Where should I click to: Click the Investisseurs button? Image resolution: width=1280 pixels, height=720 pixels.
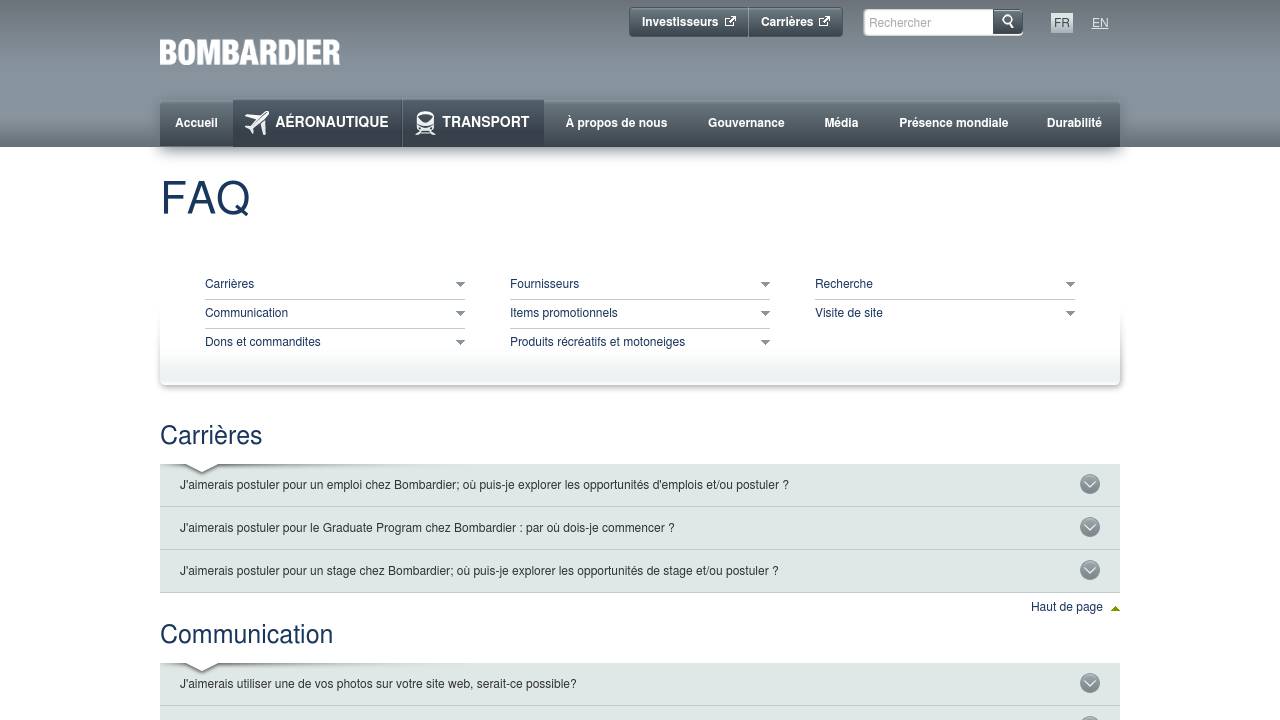tap(689, 22)
